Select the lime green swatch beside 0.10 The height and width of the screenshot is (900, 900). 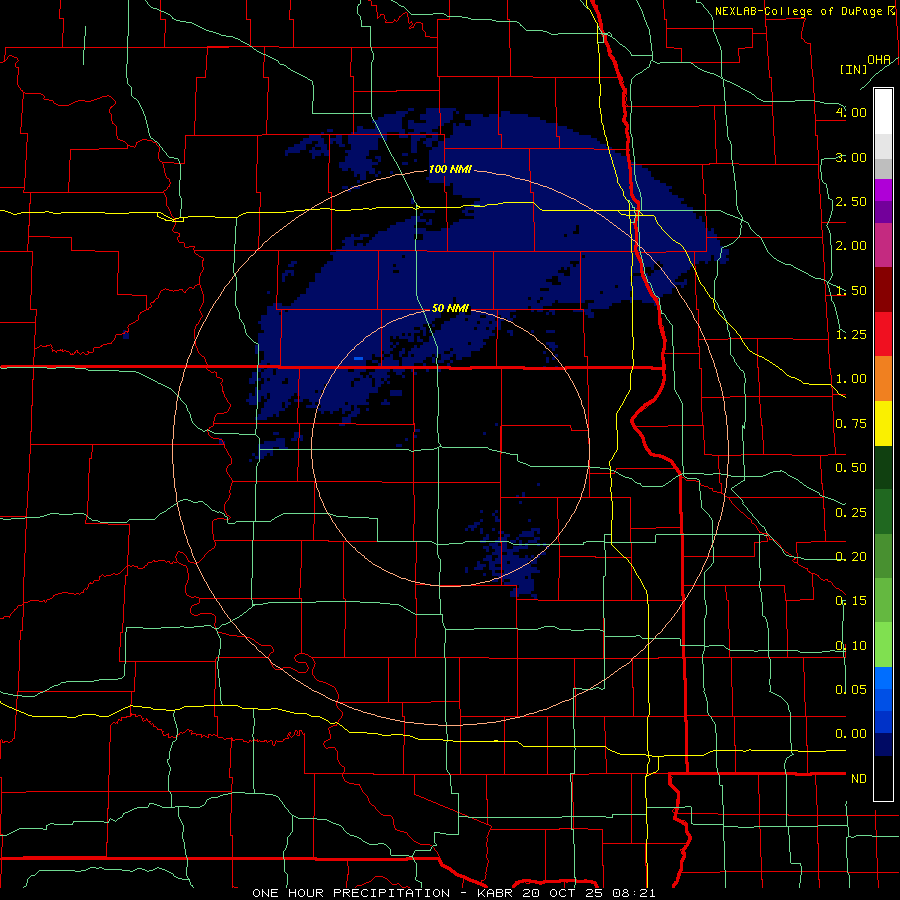[x=883, y=645]
